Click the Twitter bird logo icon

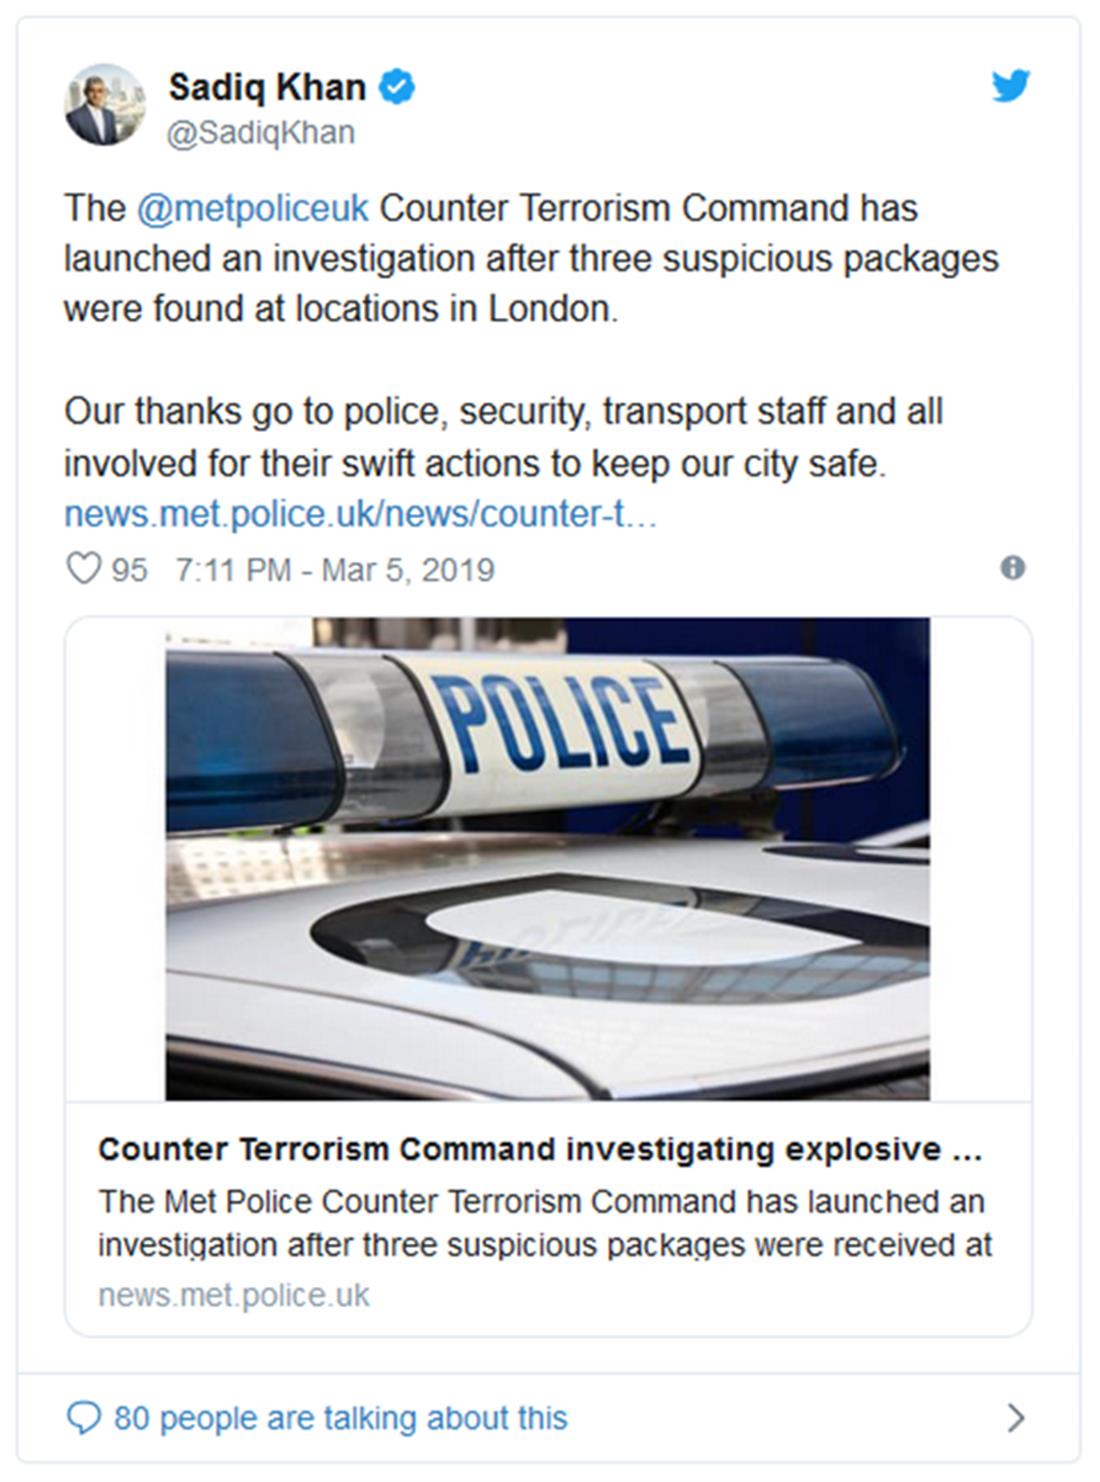[x=1011, y=87]
